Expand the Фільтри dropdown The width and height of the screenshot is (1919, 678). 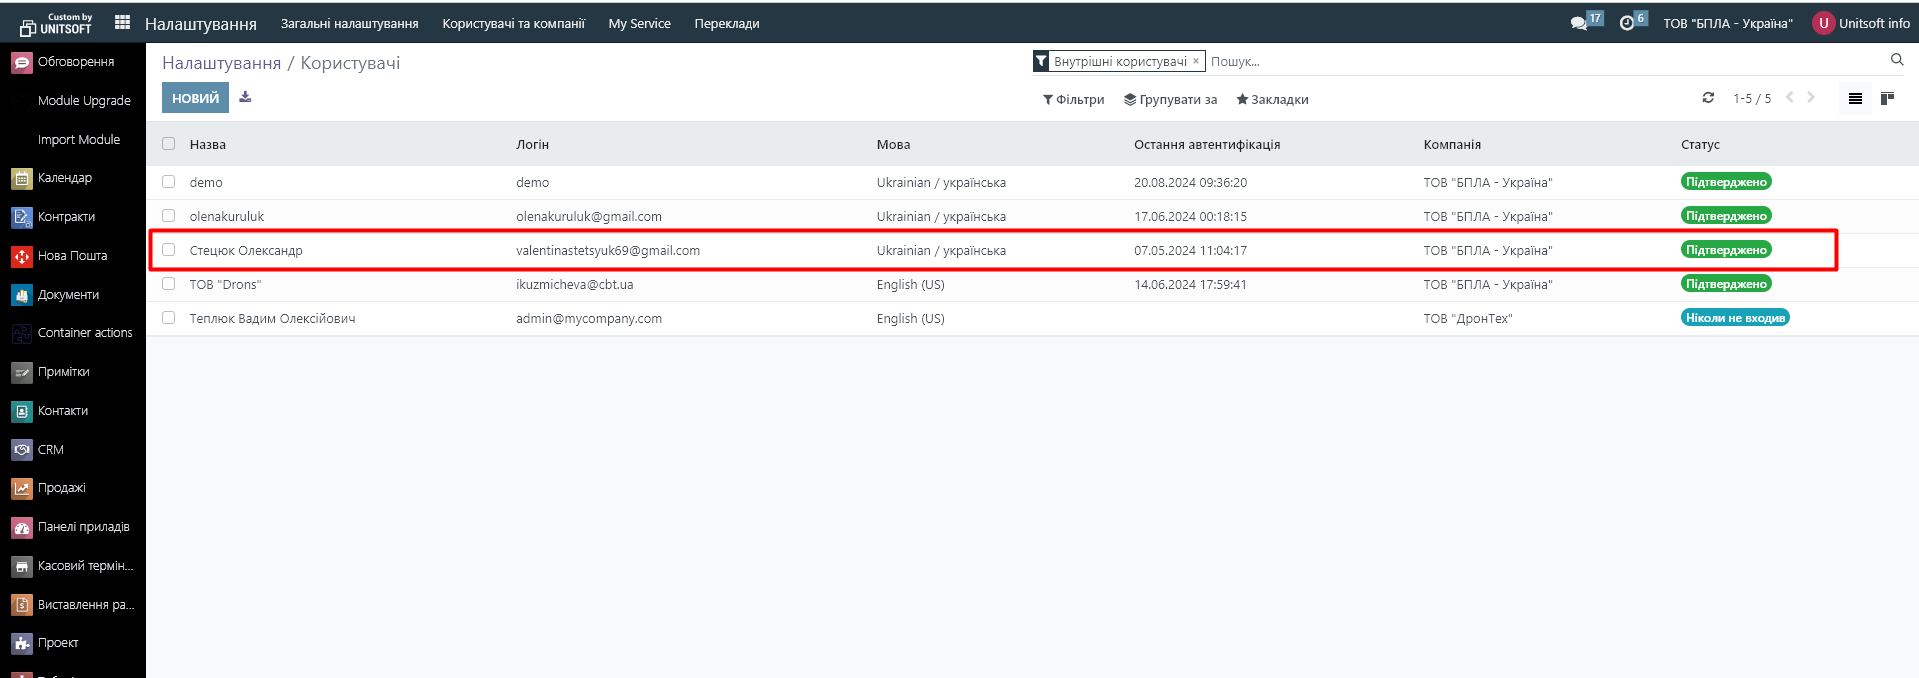[x=1073, y=100]
